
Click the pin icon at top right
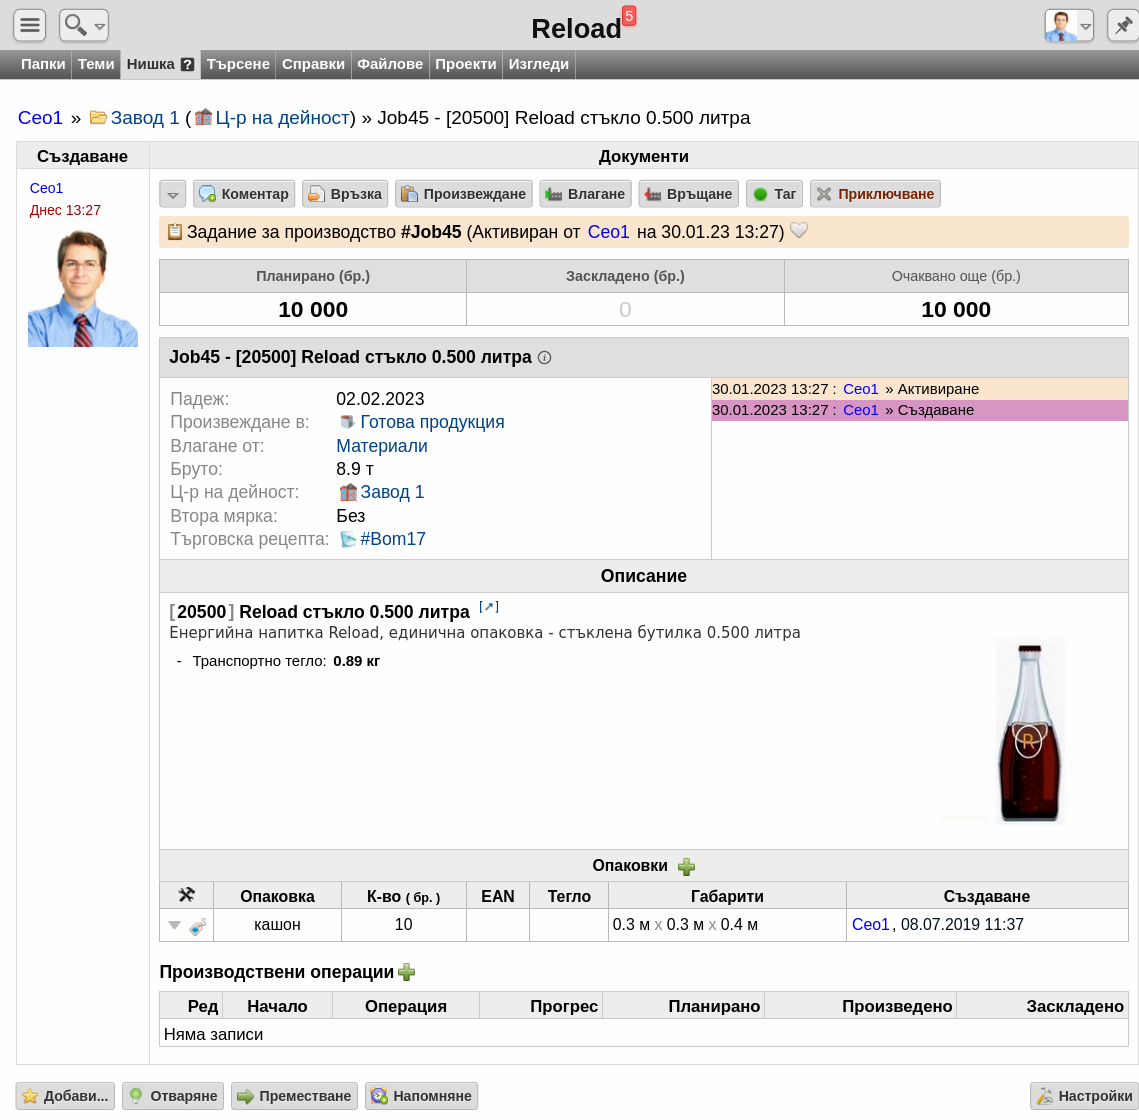click(x=1123, y=25)
